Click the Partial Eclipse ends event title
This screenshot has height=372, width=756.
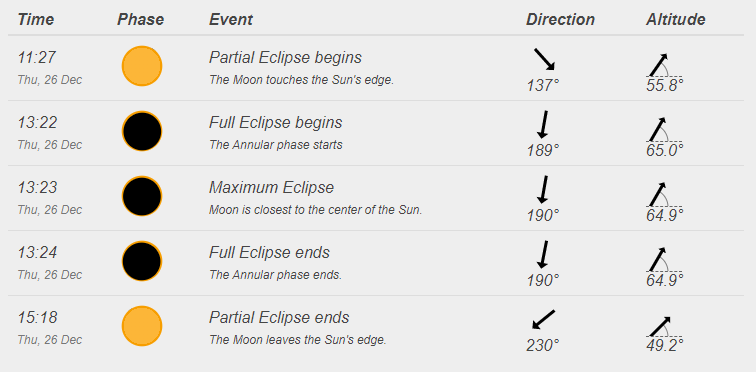pos(279,318)
